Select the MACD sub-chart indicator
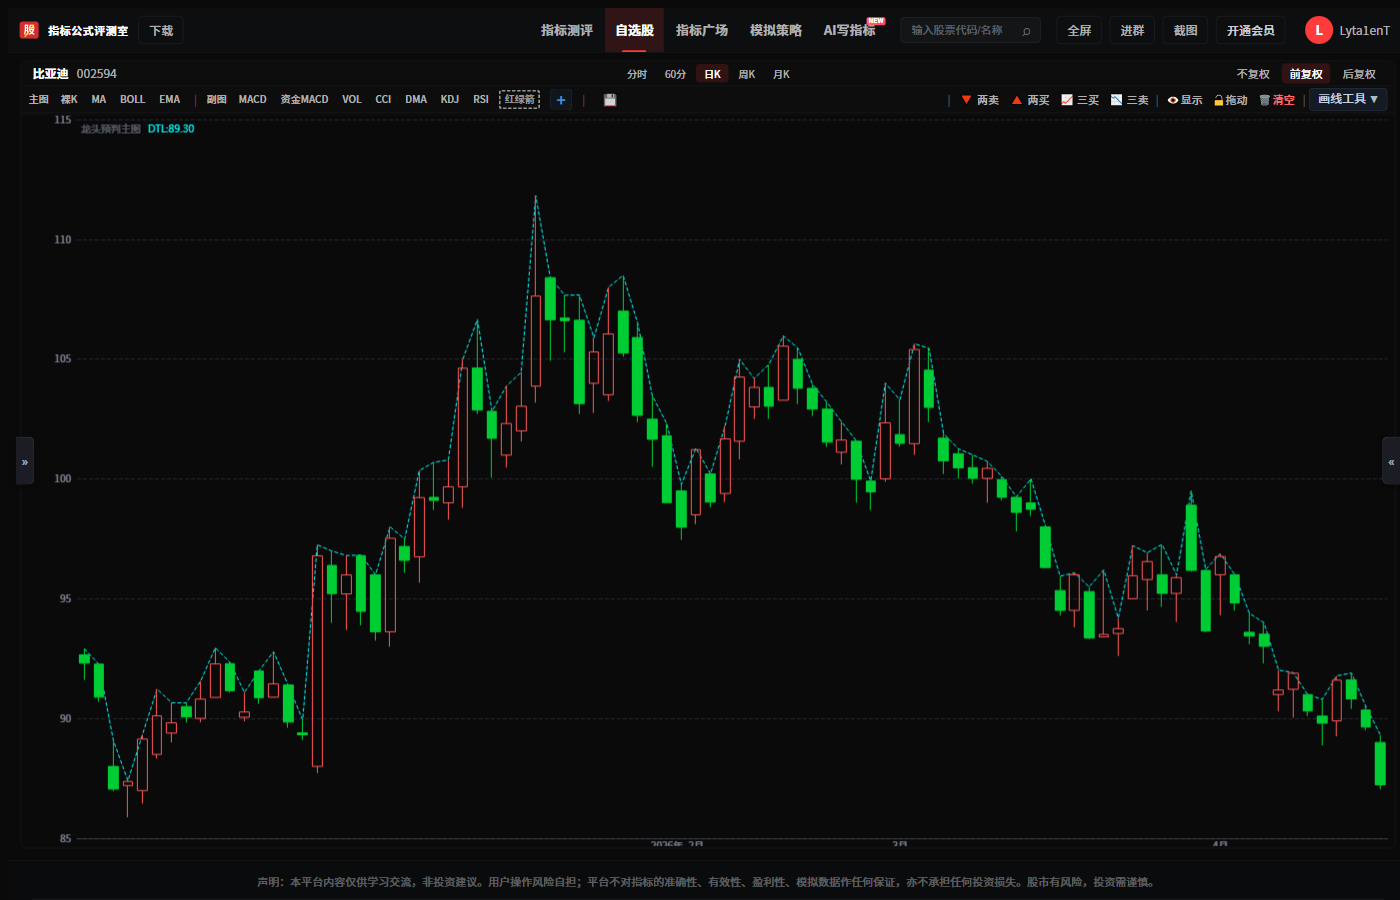 [253, 100]
